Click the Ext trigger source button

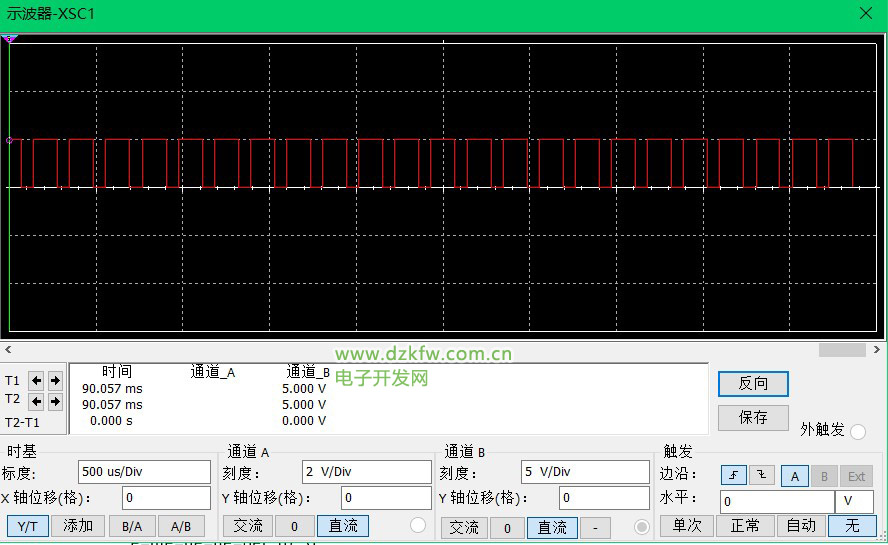857,476
